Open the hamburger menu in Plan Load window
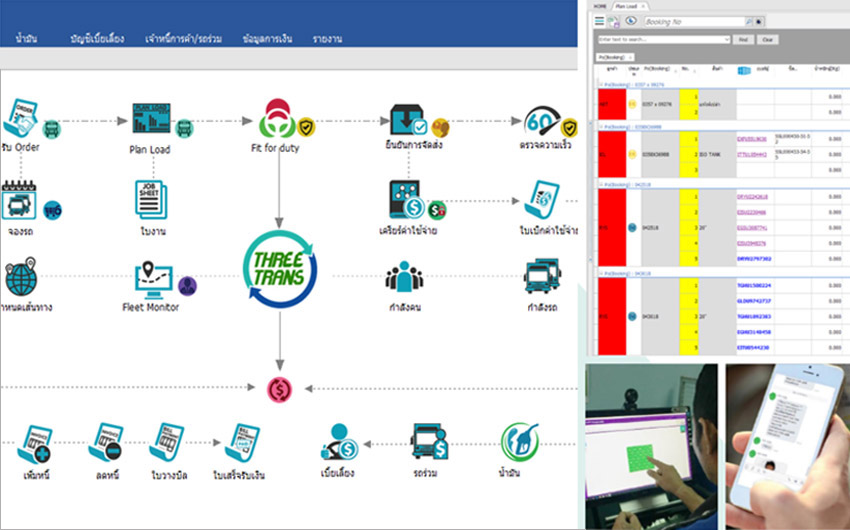The height and width of the screenshot is (530, 850). (599, 21)
